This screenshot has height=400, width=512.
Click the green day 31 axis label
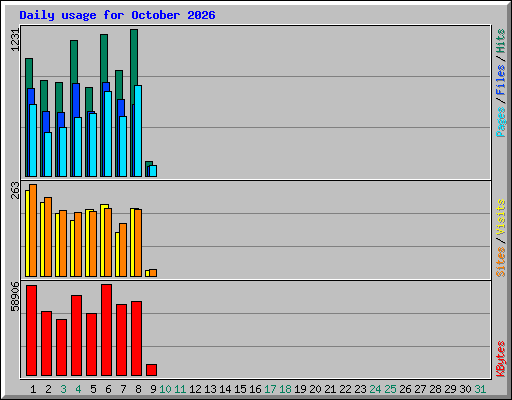click(x=480, y=389)
